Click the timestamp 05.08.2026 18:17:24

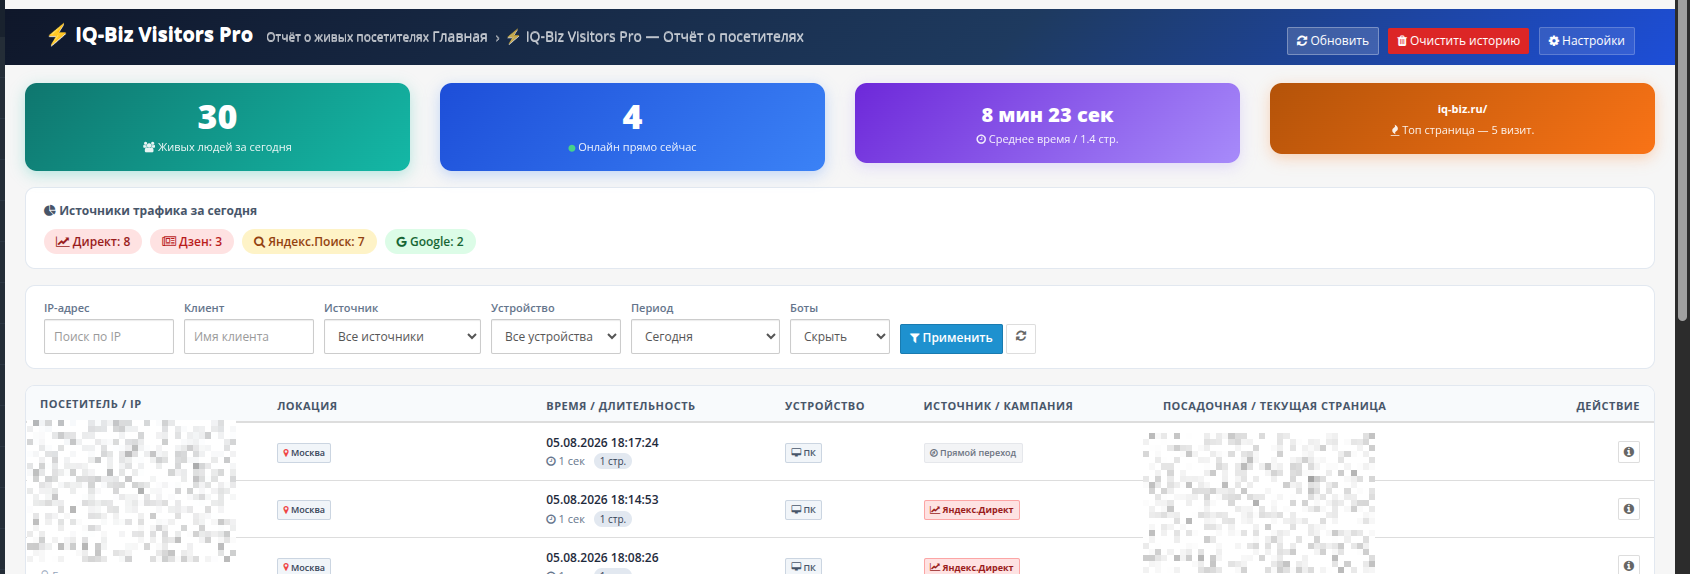[602, 443]
